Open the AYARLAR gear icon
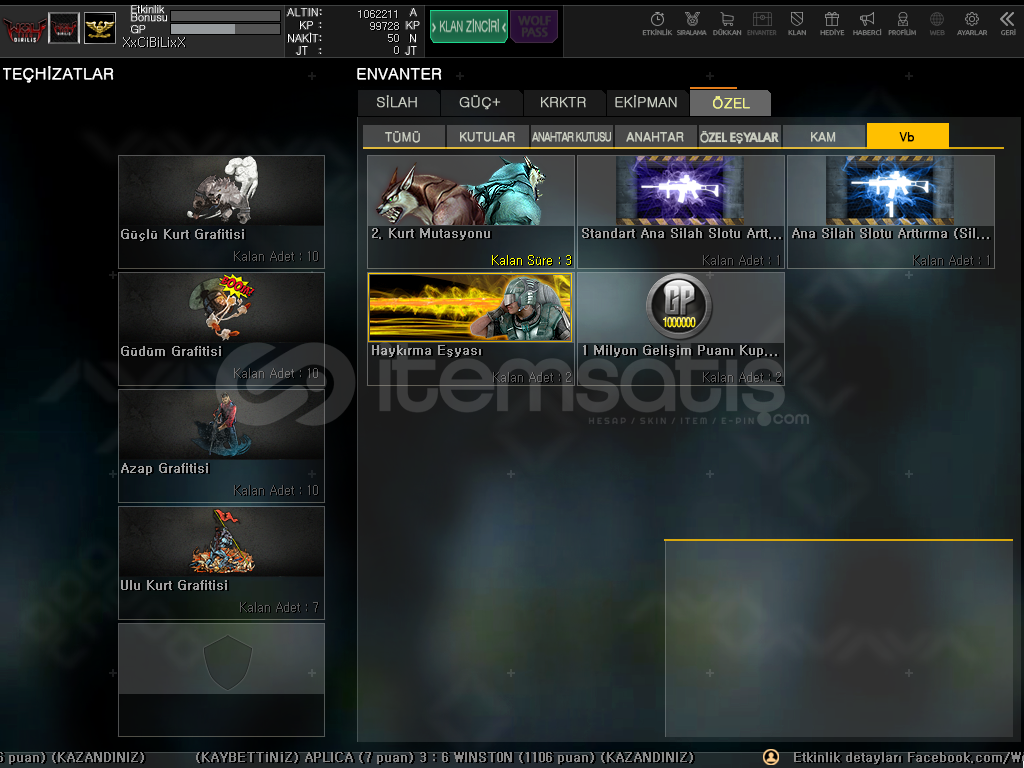Image resolution: width=1024 pixels, height=768 pixels. coord(972,24)
